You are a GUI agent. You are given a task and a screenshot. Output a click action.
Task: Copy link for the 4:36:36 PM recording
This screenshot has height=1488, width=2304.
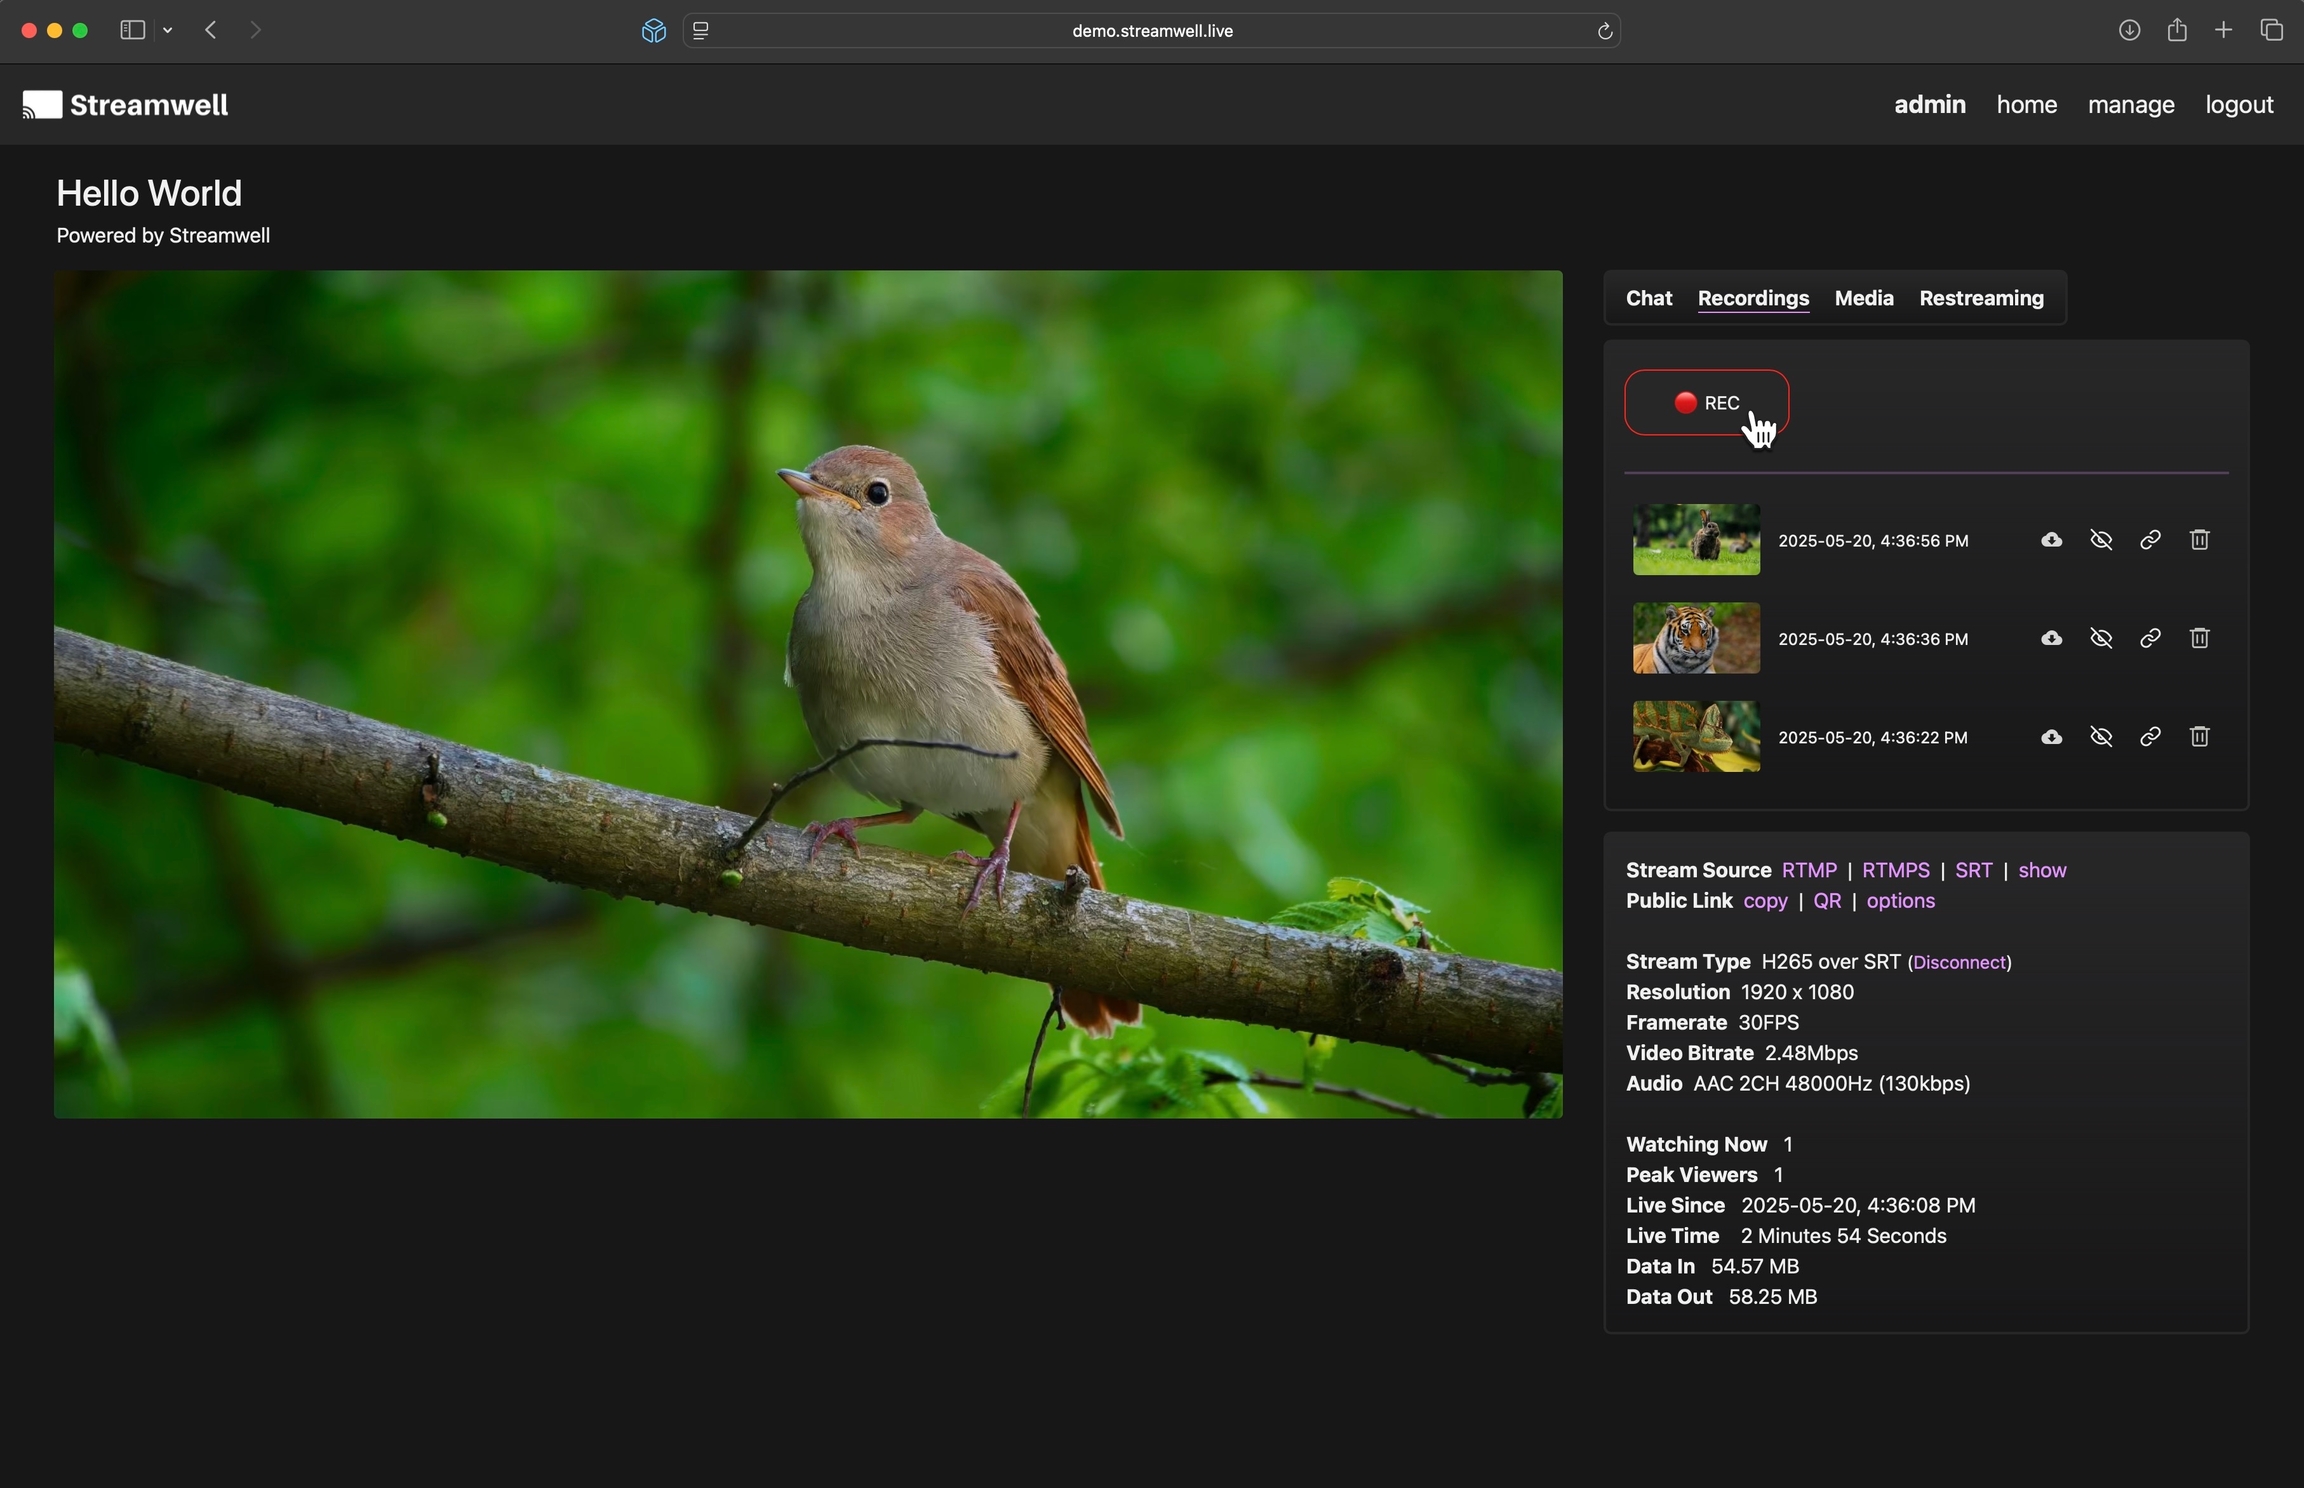click(x=2150, y=638)
